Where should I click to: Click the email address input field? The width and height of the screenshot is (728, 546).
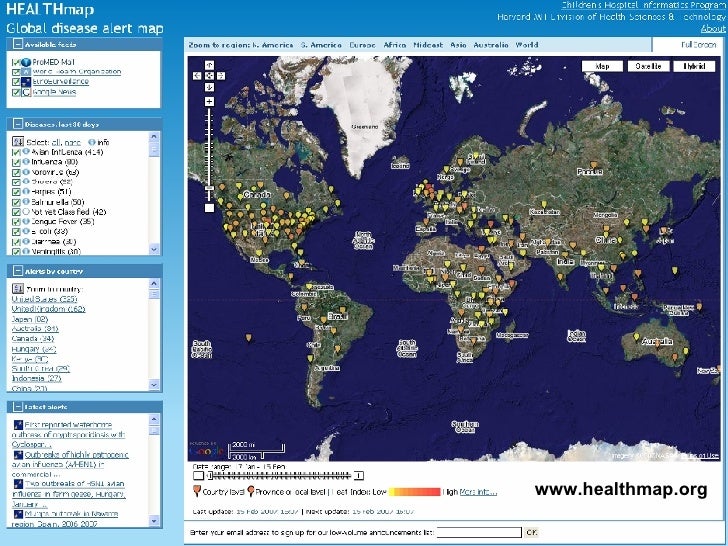(479, 533)
